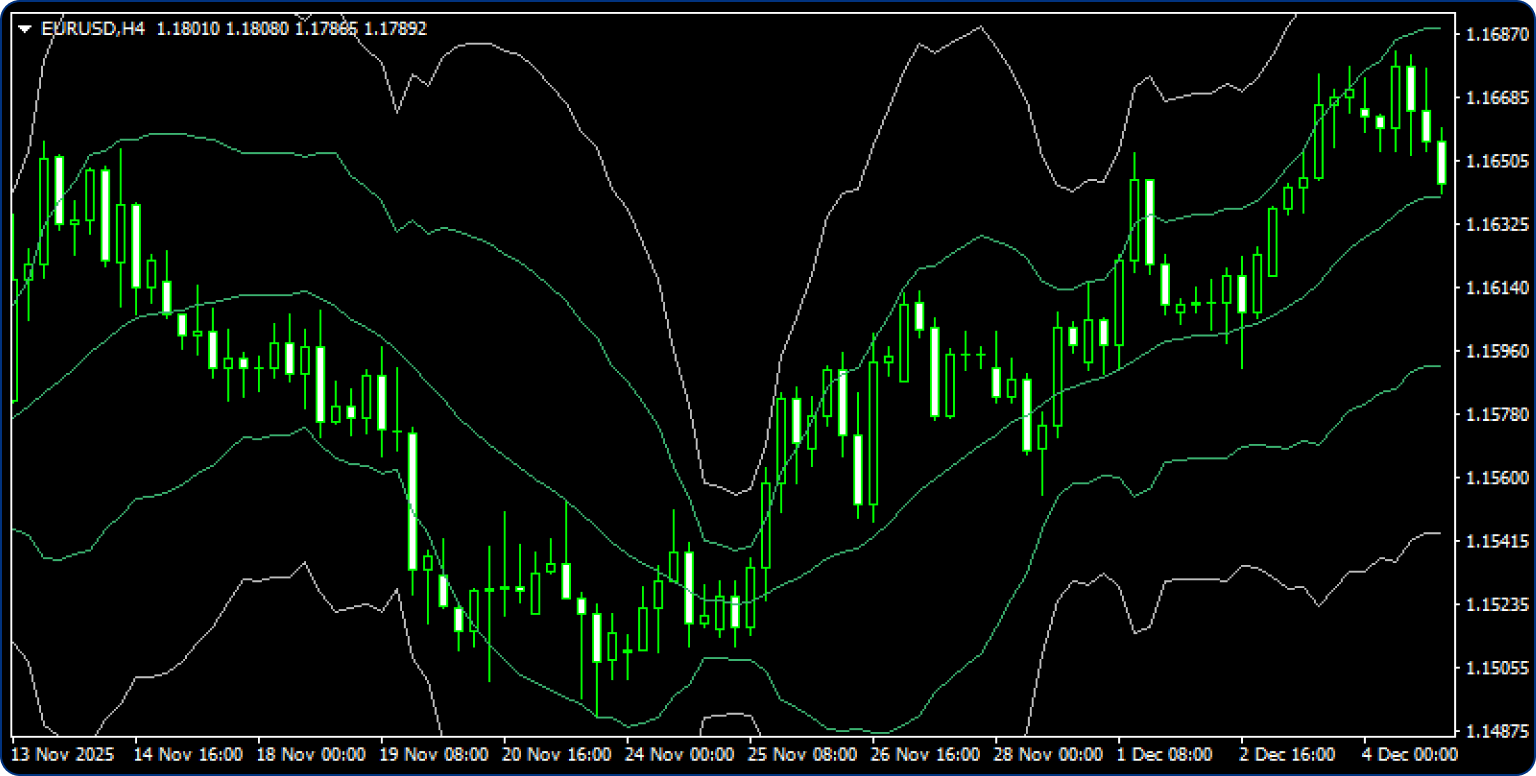
Task: Click the 1.16140 price axis label
Action: [1494, 288]
